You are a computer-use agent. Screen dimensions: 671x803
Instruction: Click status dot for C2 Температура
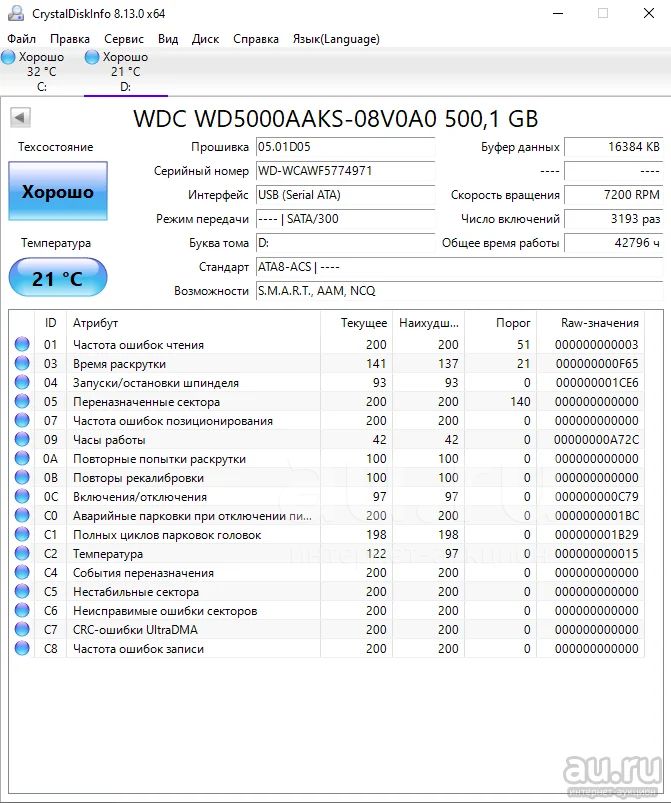22,553
